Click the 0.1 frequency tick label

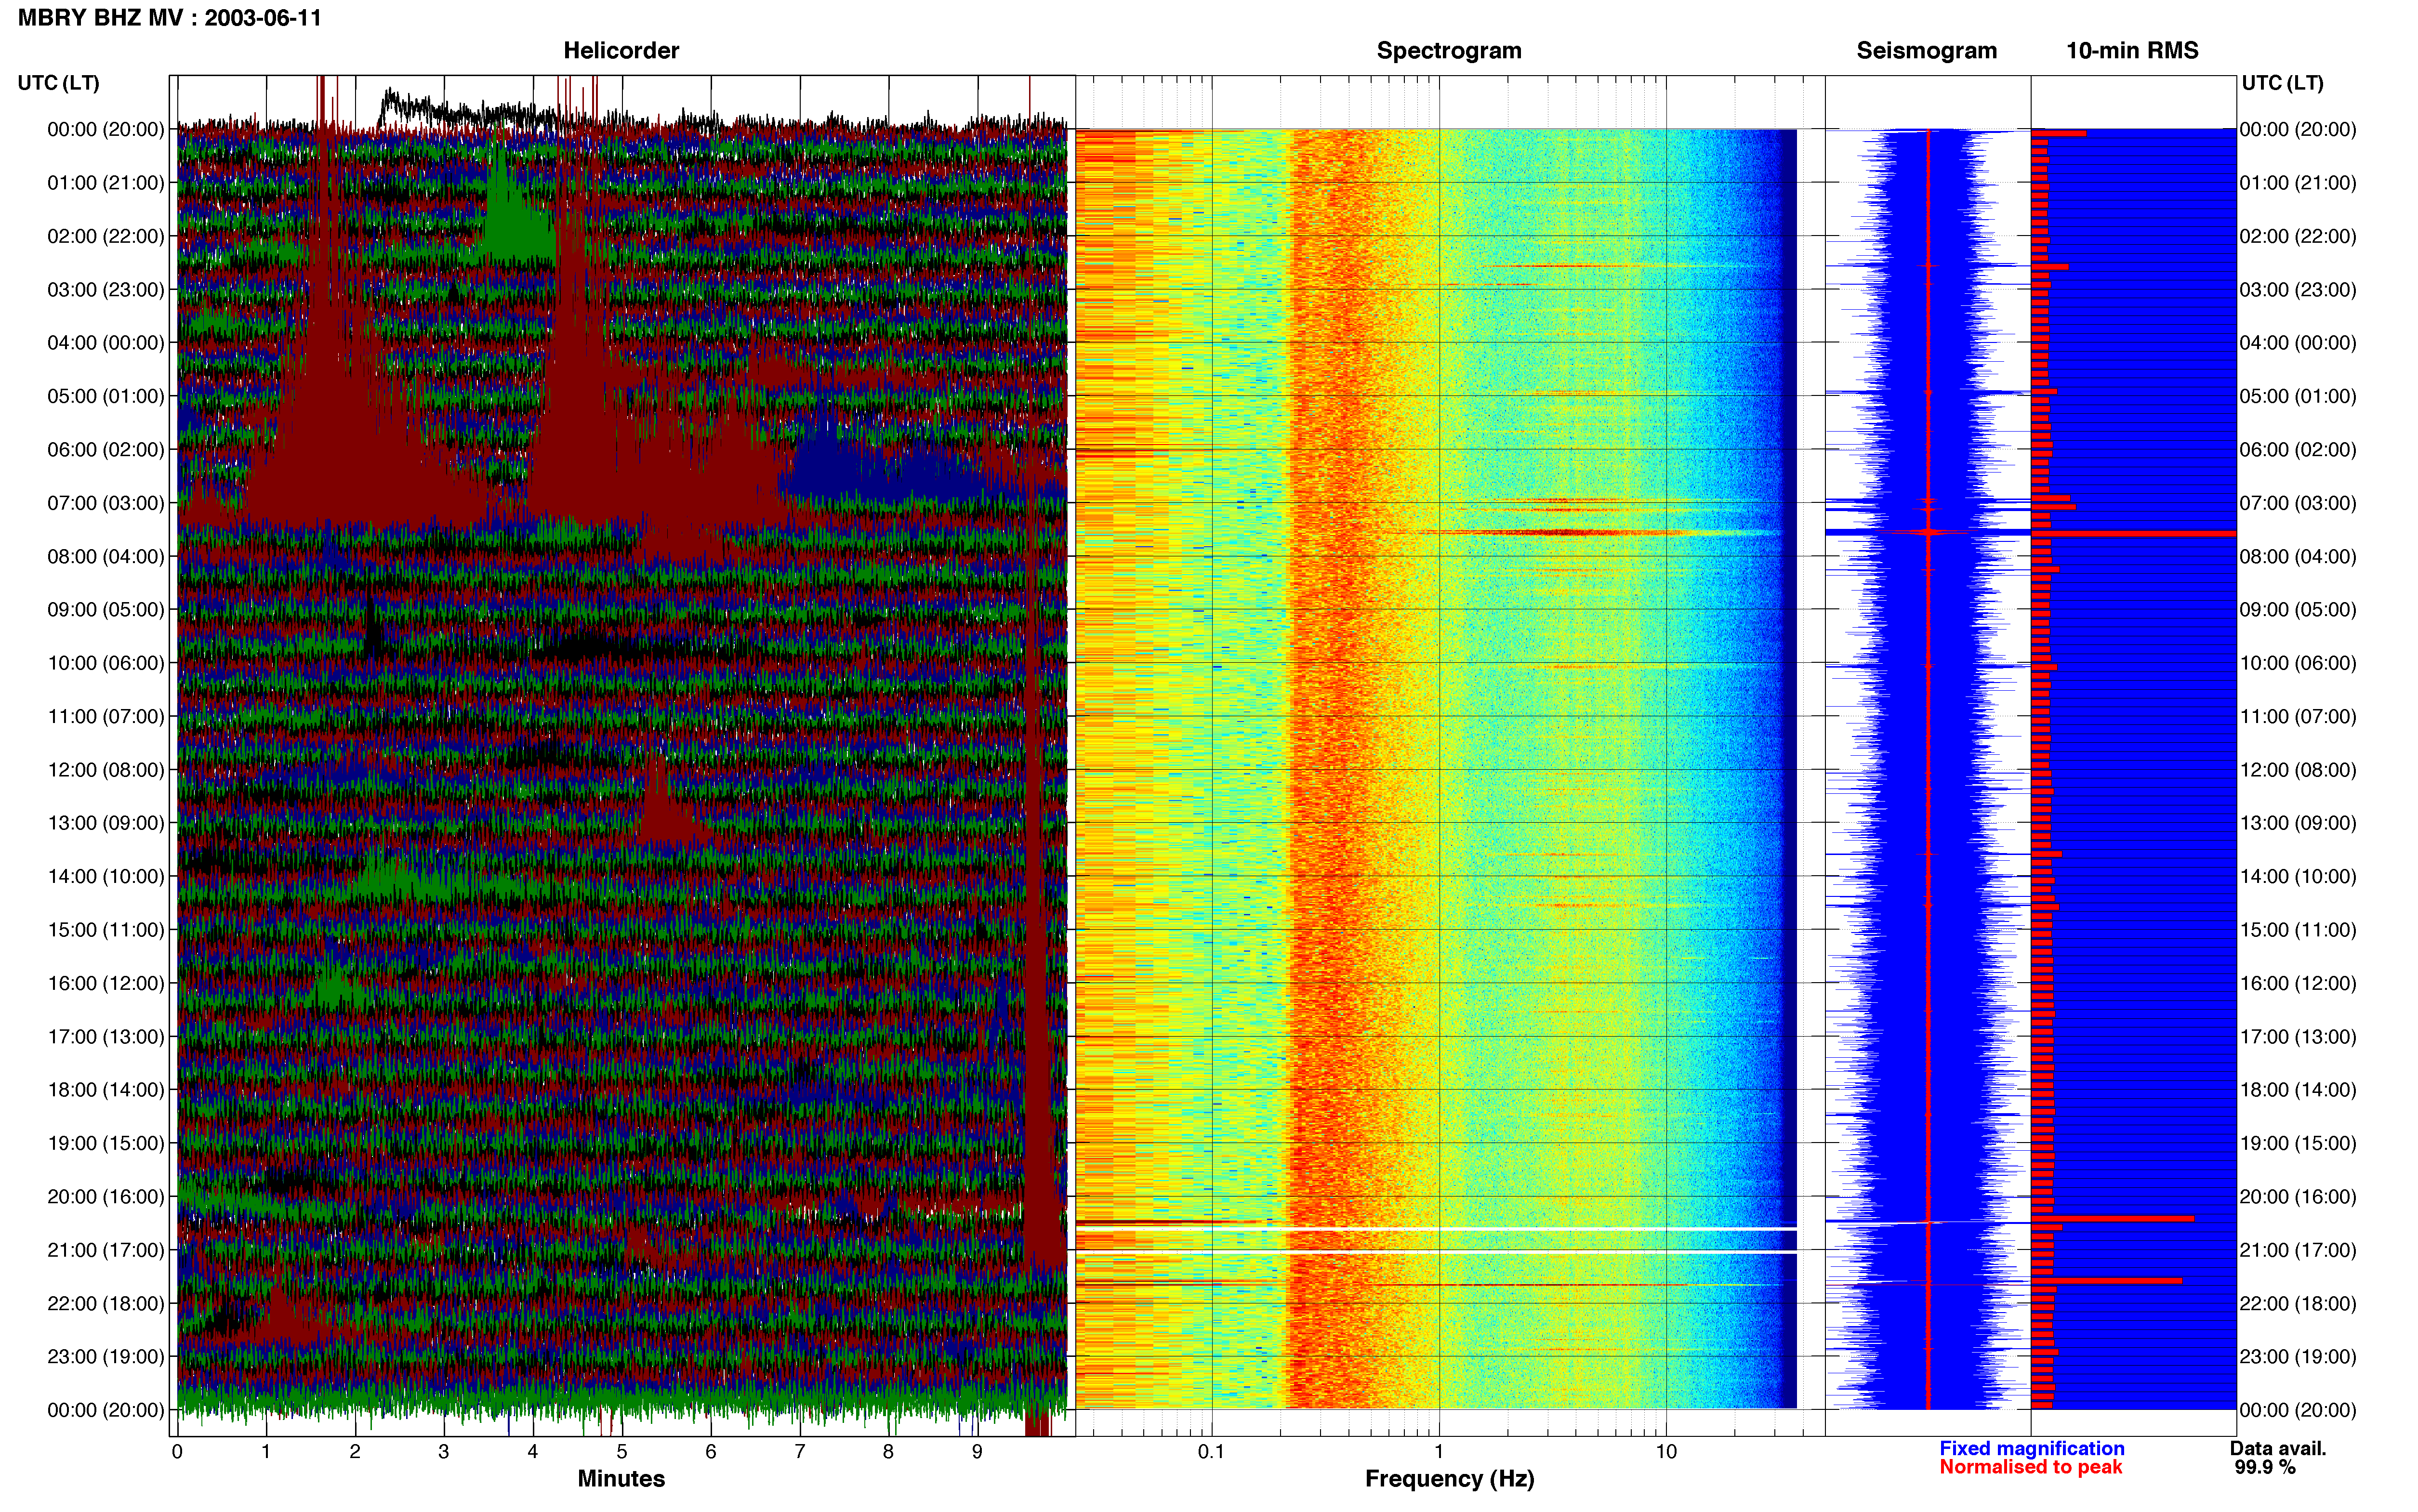tap(1211, 1451)
